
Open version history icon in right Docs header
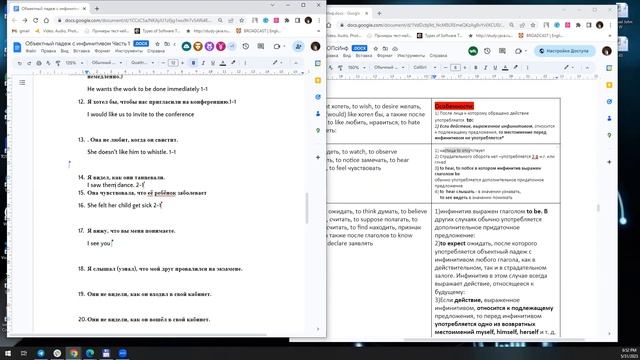coord(487,51)
